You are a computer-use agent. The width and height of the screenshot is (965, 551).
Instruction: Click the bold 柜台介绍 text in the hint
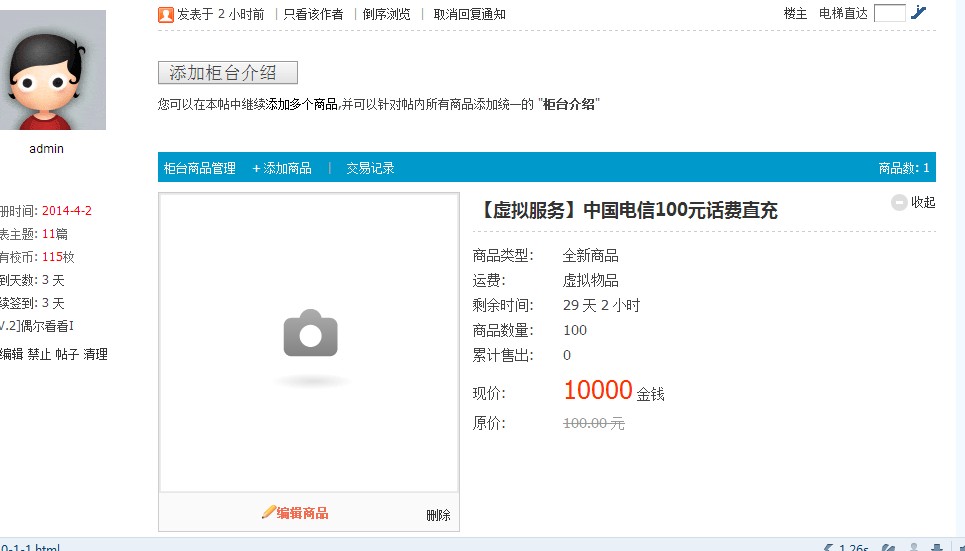(x=569, y=104)
